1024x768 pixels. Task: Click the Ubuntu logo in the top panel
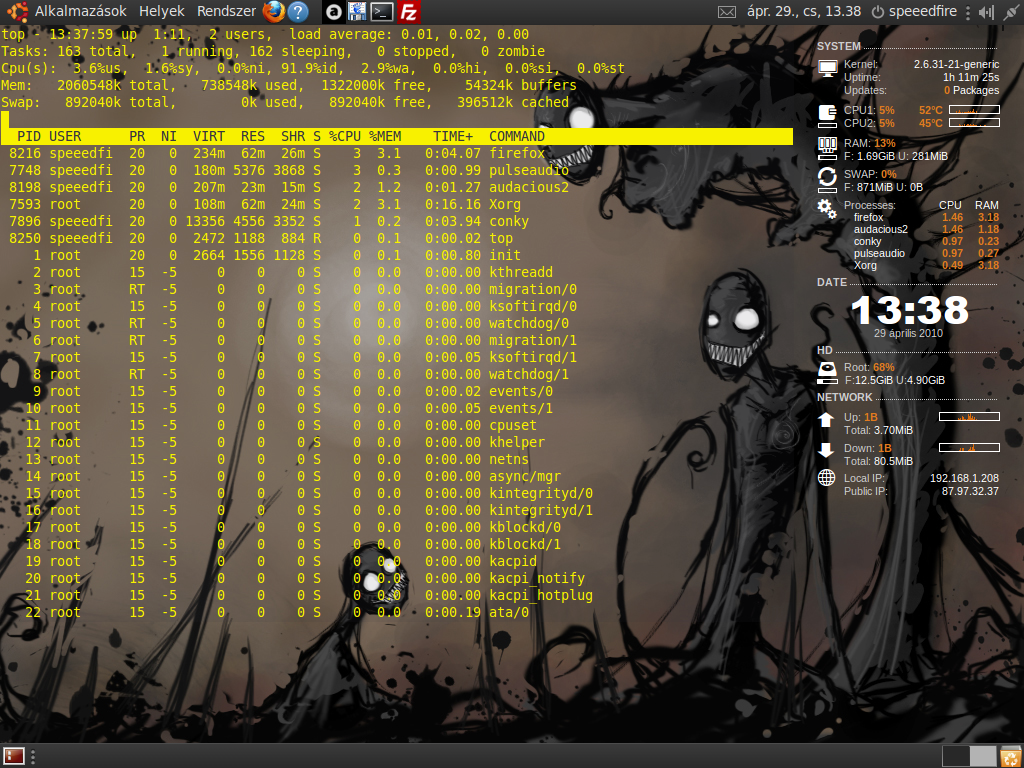[17, 11]
